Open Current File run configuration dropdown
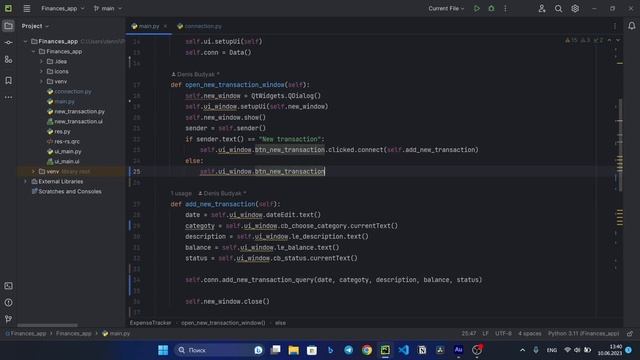The height and width of the screenshot is (360, 640). click(446, 8)
